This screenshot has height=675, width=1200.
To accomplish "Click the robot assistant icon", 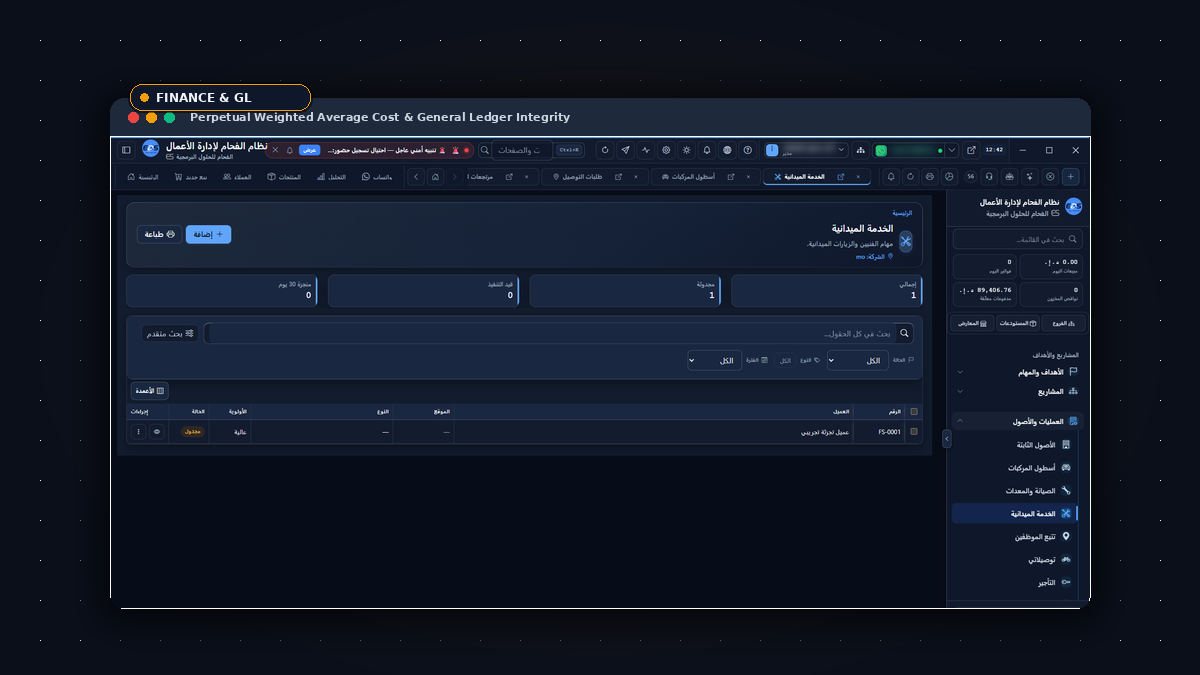I will click(x=1009, y=177).
